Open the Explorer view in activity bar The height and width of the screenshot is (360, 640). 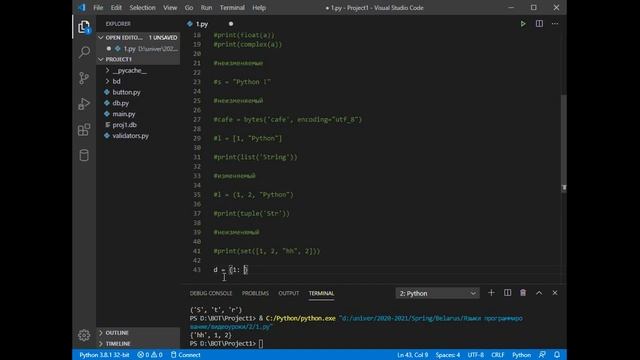pyautogui.click(x=84, y=27)
